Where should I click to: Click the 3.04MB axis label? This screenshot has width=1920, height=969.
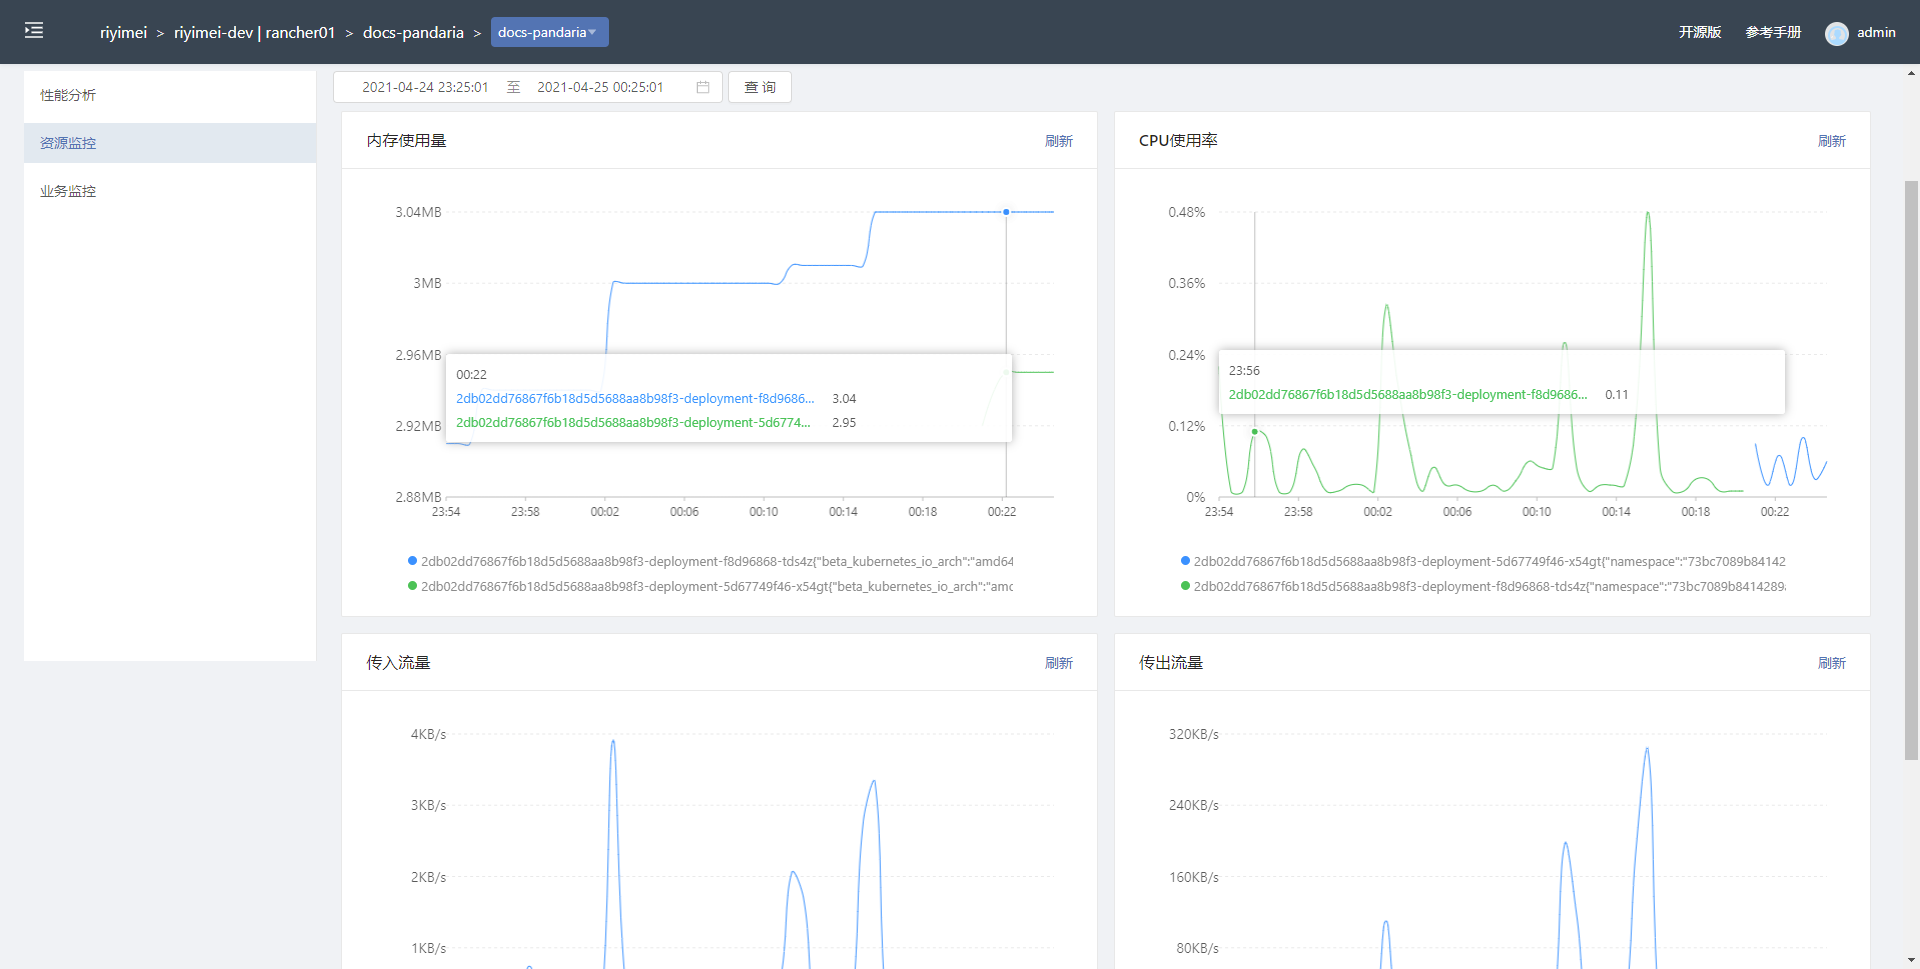[x=418, y=212]
